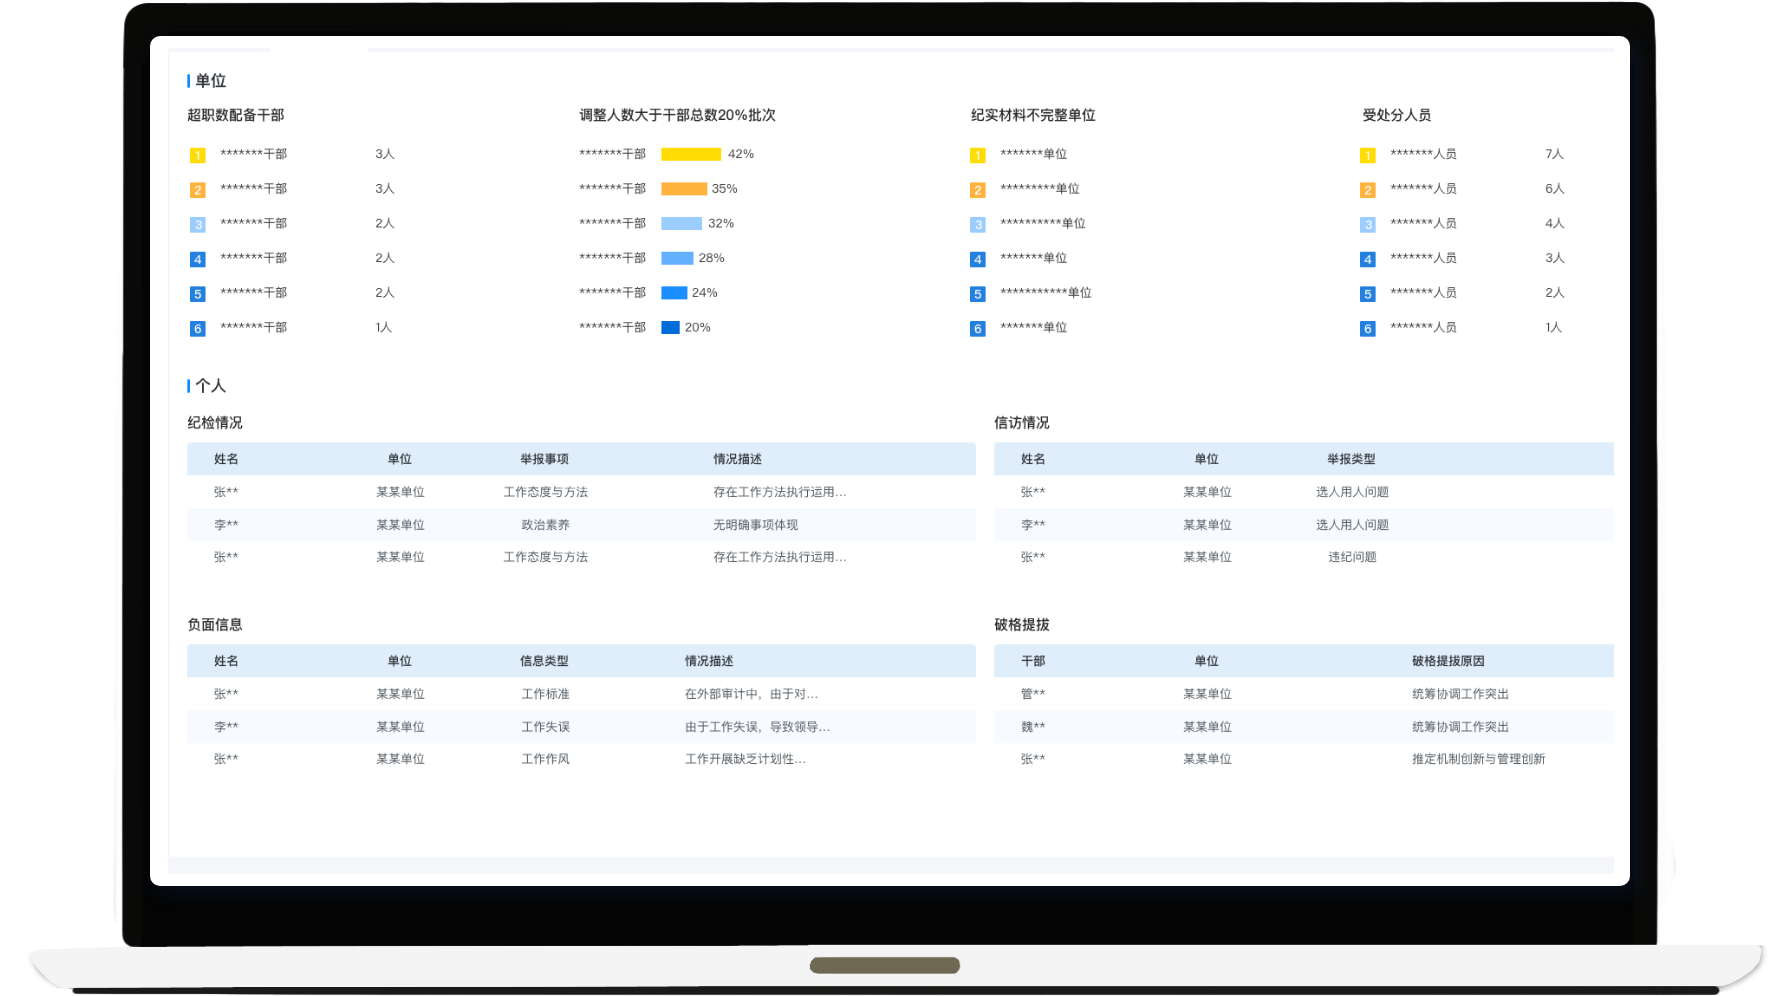Select rank 2 badge in 纪实材料不完整单位 list
This screenshot has height=996, width=1770.
point(978,190)
